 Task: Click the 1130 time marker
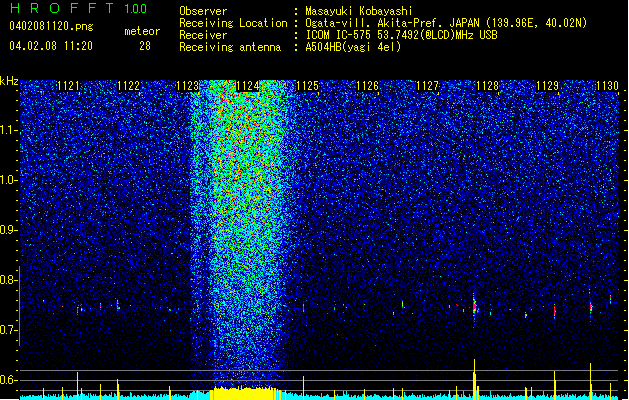click(x=607, y=86)
